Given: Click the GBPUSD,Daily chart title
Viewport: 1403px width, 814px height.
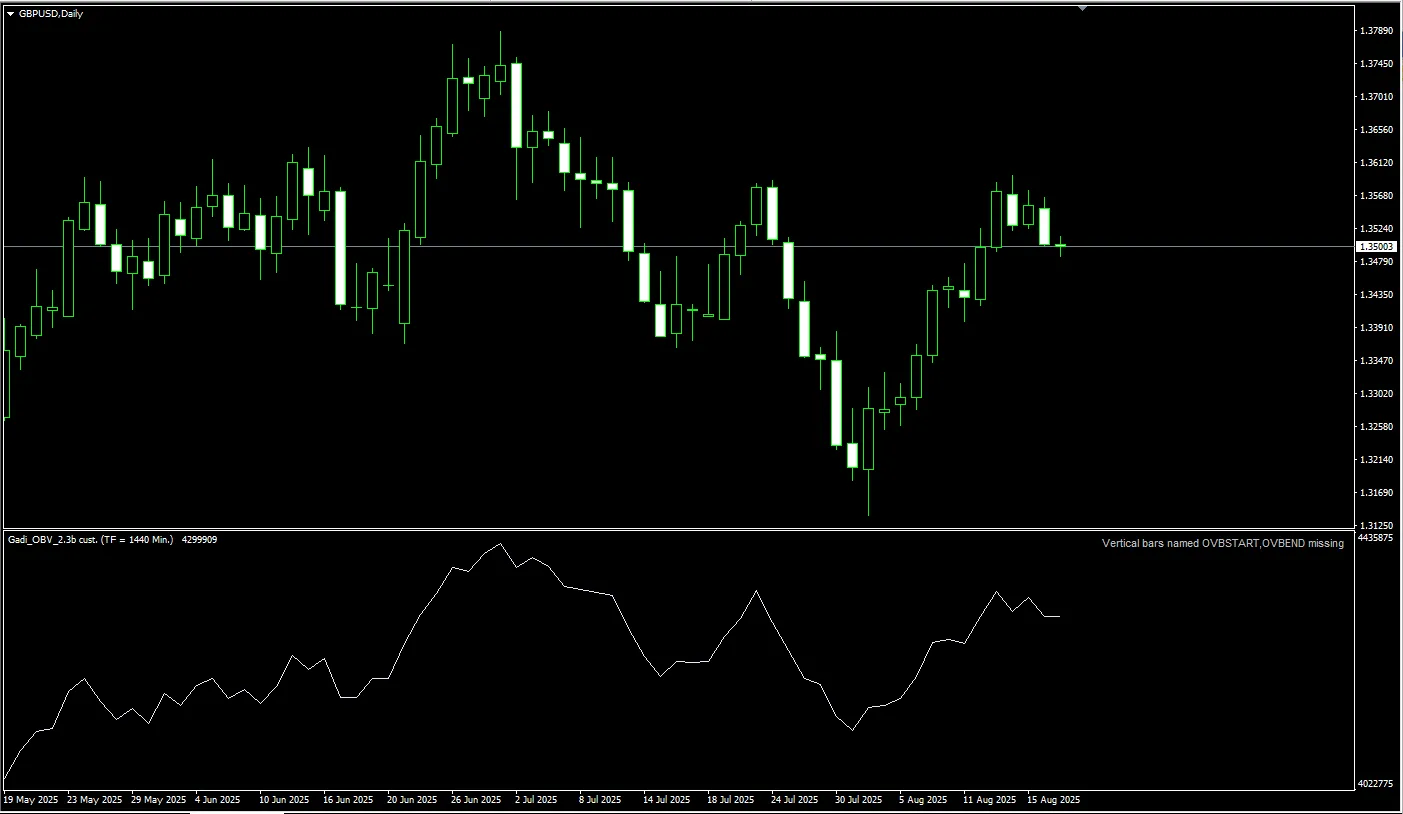Looking at the screenshot, I should (51, 13).
